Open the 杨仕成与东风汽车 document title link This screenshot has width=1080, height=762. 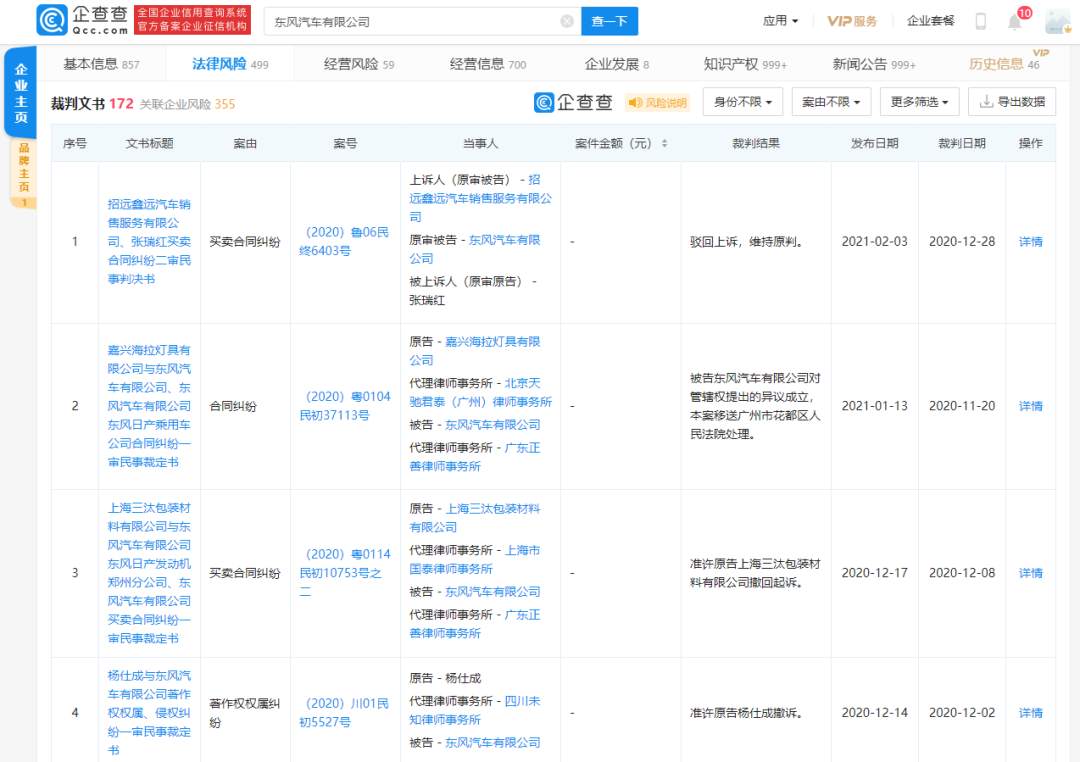pyautogui.click(x=149, y=712)
